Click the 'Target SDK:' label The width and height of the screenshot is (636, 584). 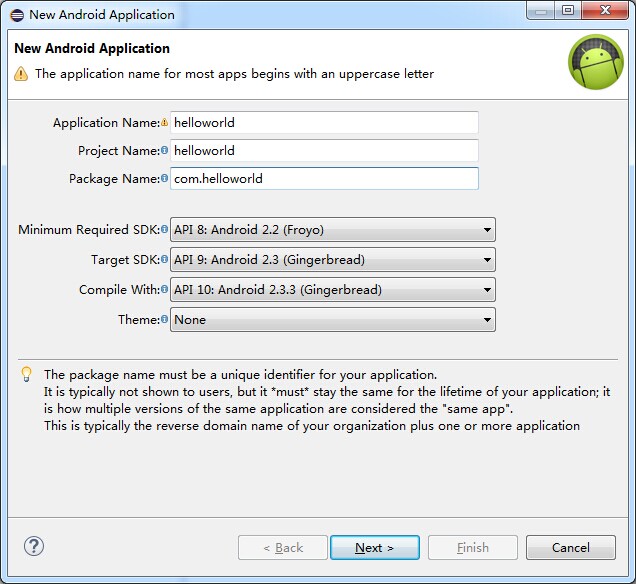[x=125, y=260]
